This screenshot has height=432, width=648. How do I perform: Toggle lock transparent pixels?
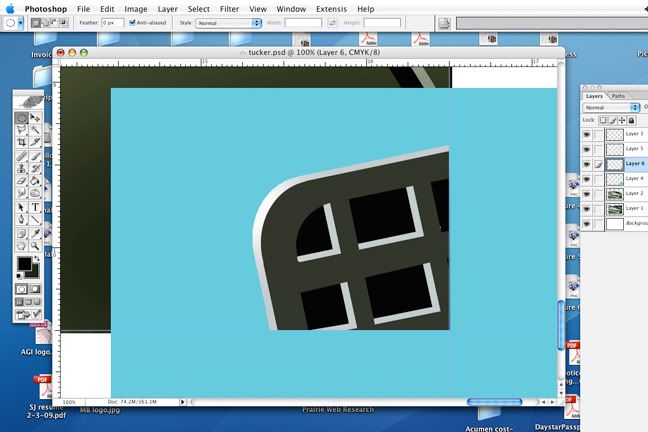pos(603,120)
